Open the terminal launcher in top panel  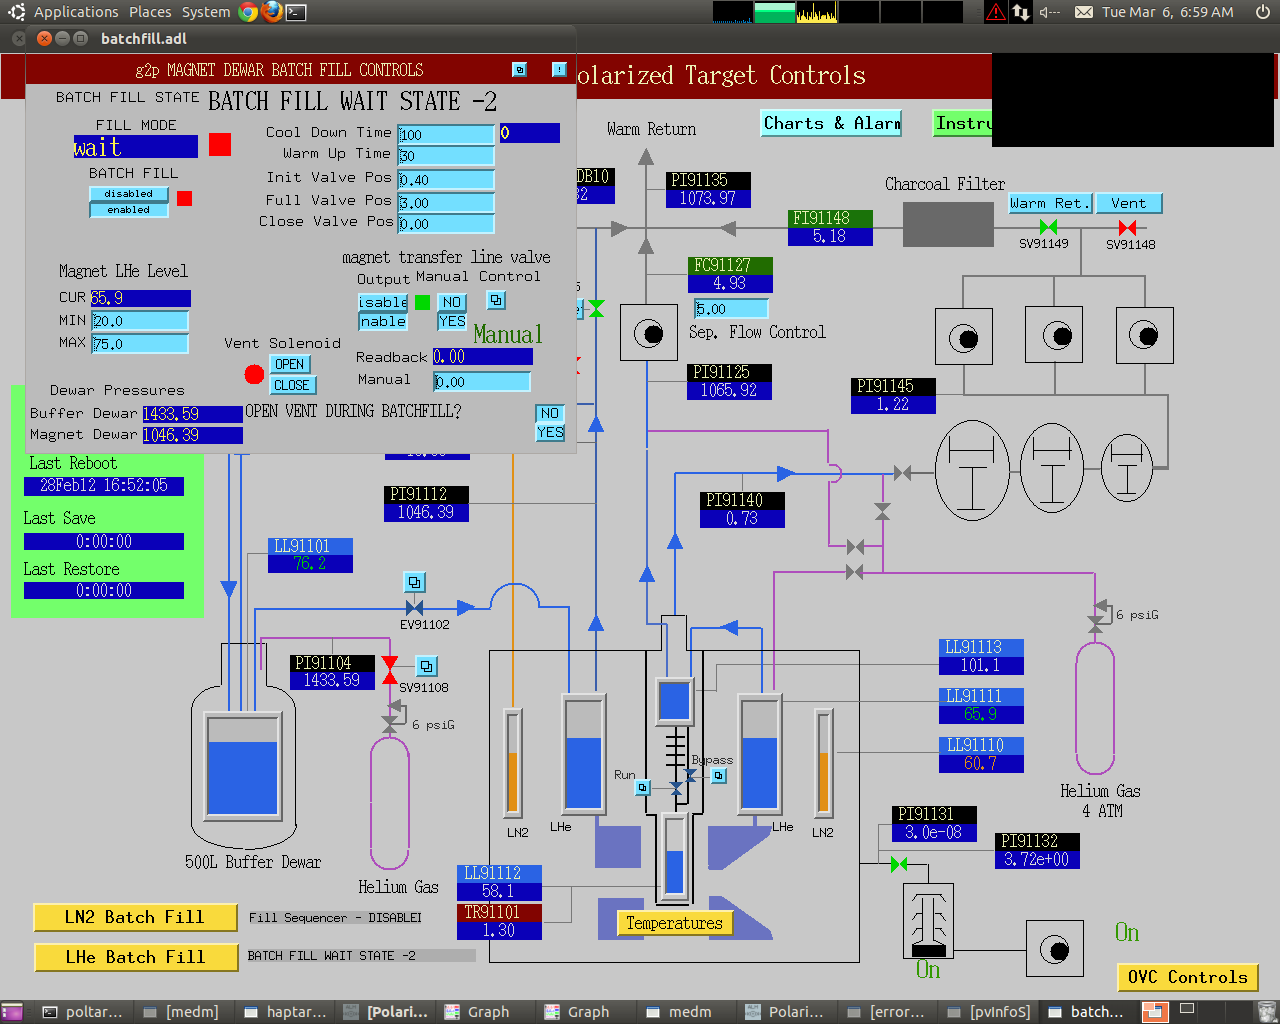296,12
